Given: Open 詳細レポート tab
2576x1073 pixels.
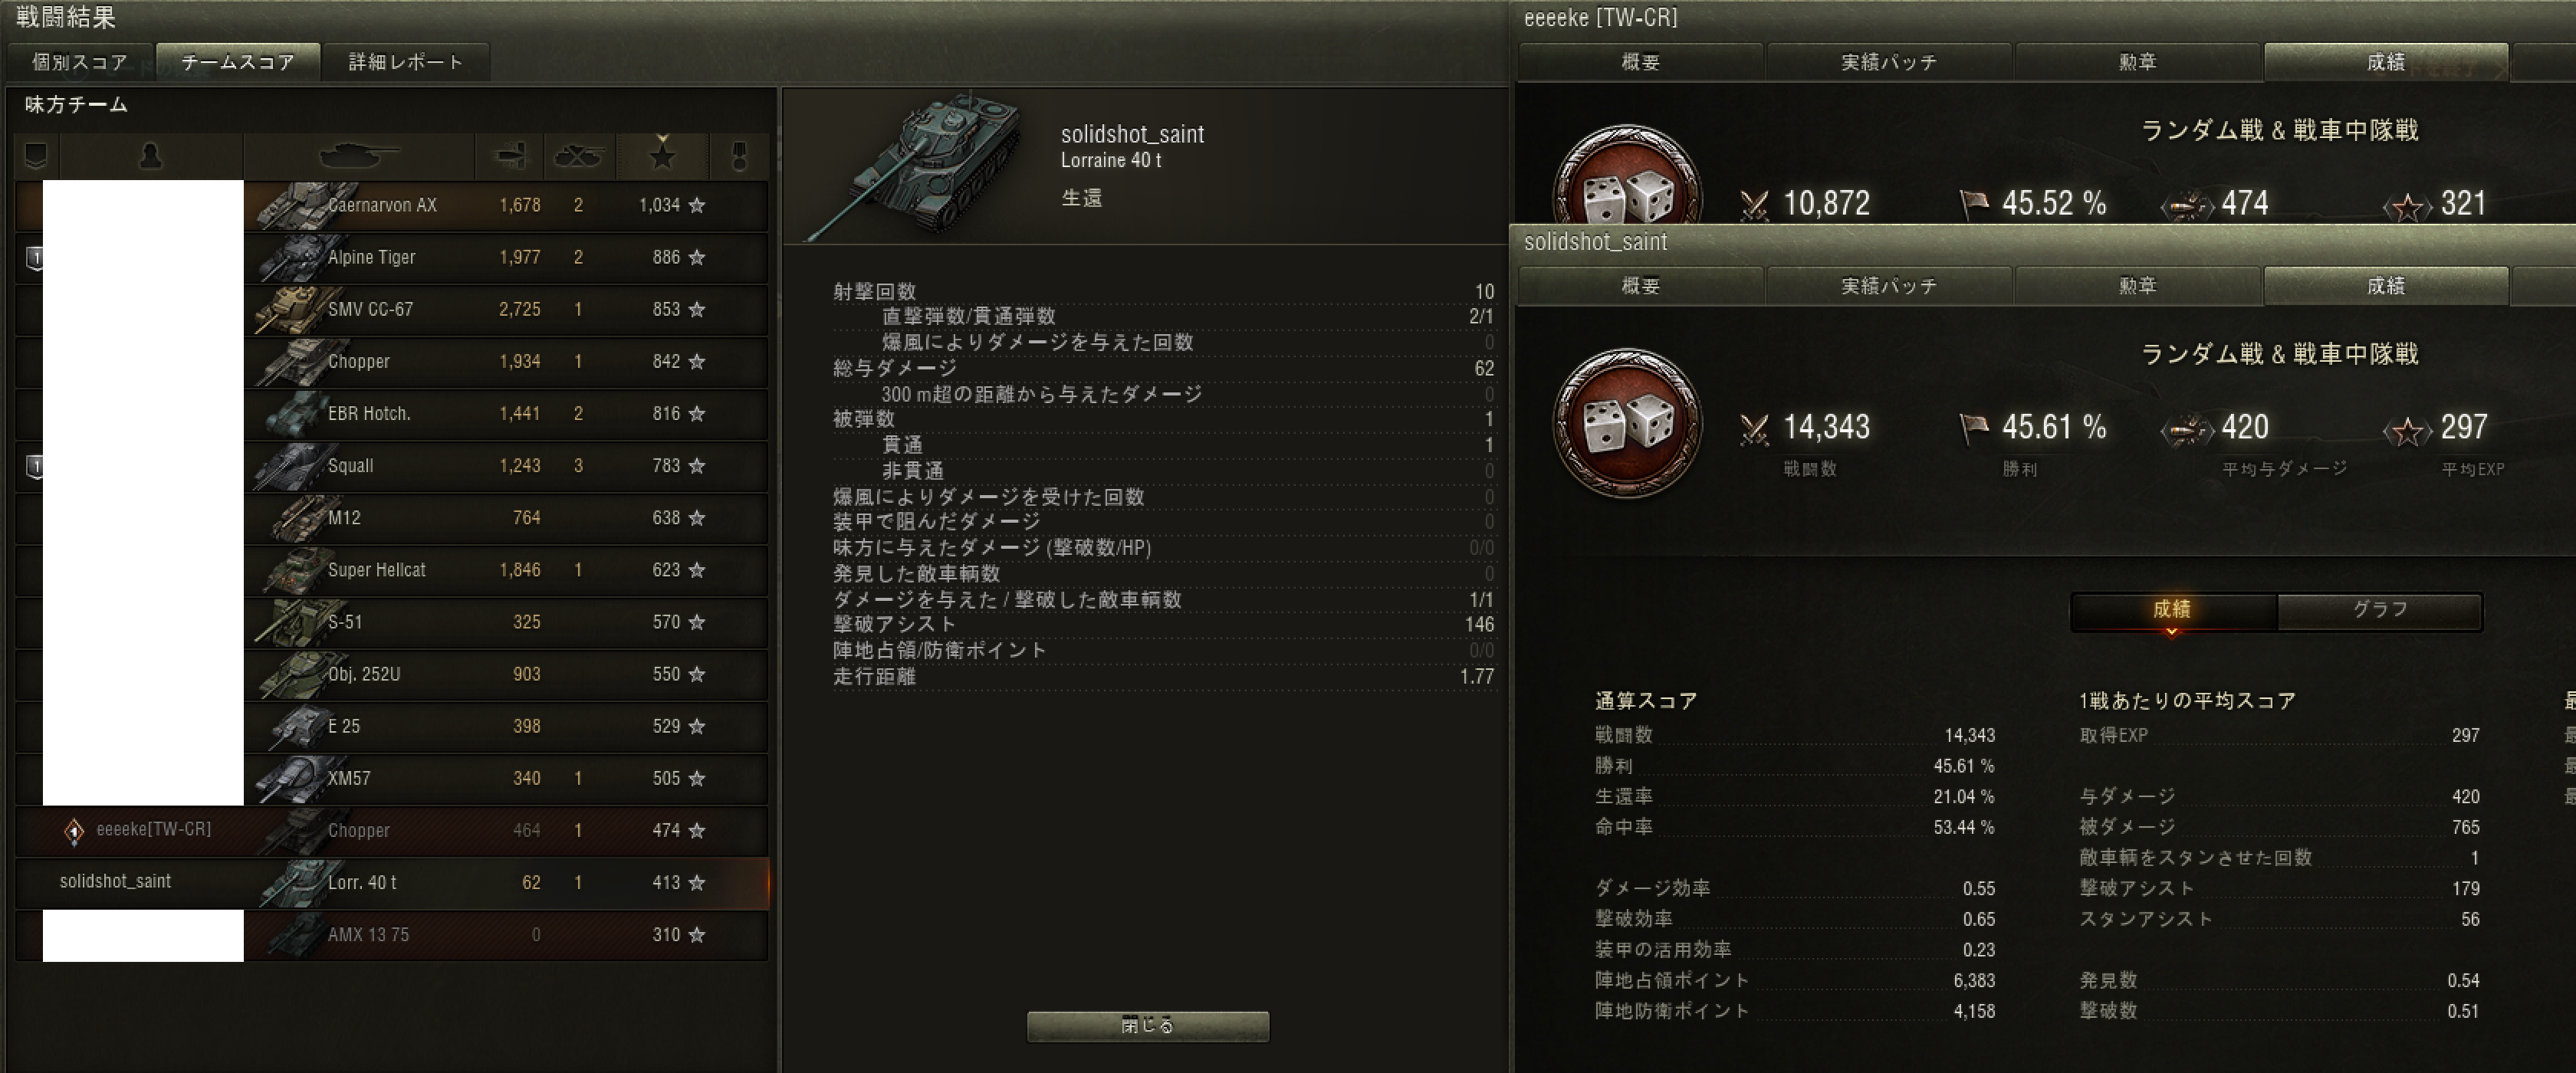Looking at the screenshot, I should [x=406, y=62].
